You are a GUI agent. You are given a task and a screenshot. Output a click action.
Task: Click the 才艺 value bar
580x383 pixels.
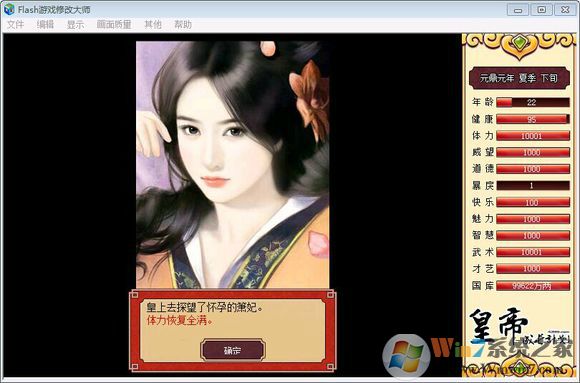point(533,269)
